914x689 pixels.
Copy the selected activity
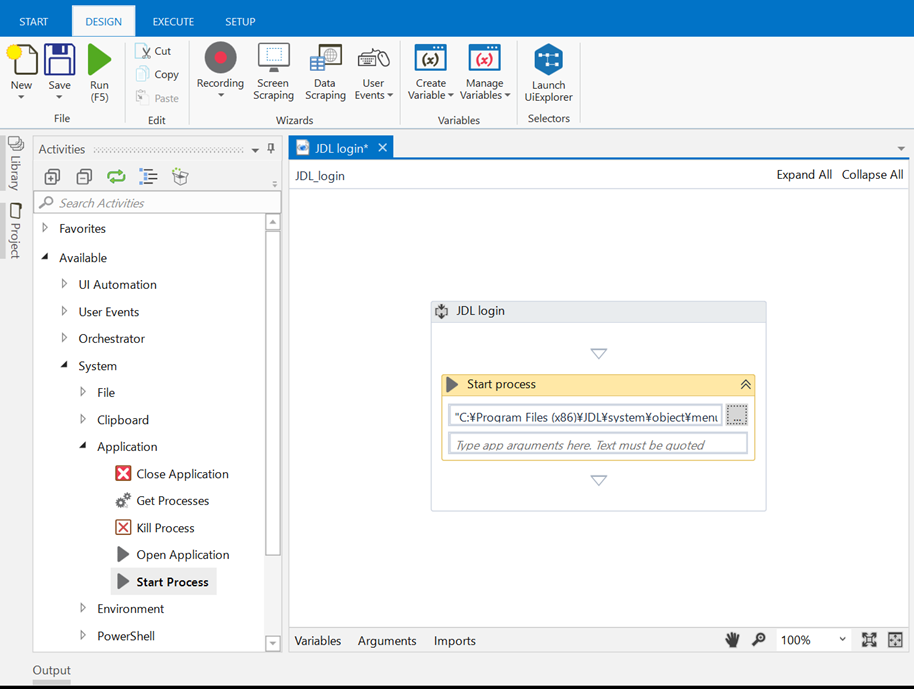coord(157,75)
